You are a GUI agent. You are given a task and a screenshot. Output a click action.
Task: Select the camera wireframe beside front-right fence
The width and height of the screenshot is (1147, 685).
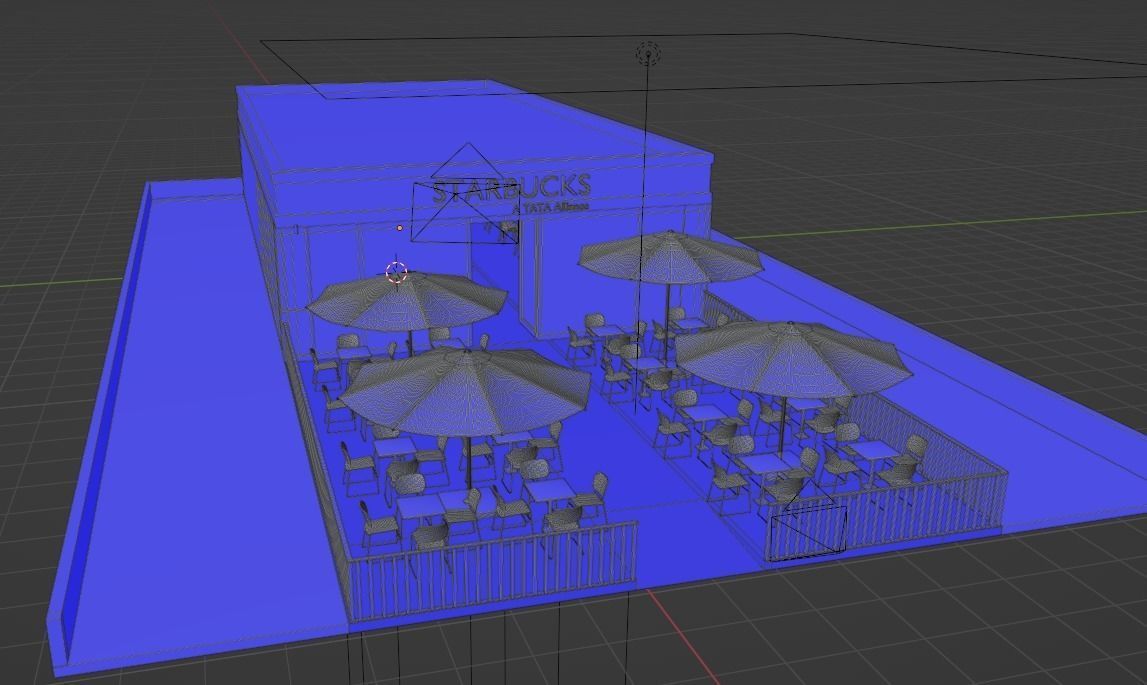[808, 520]
